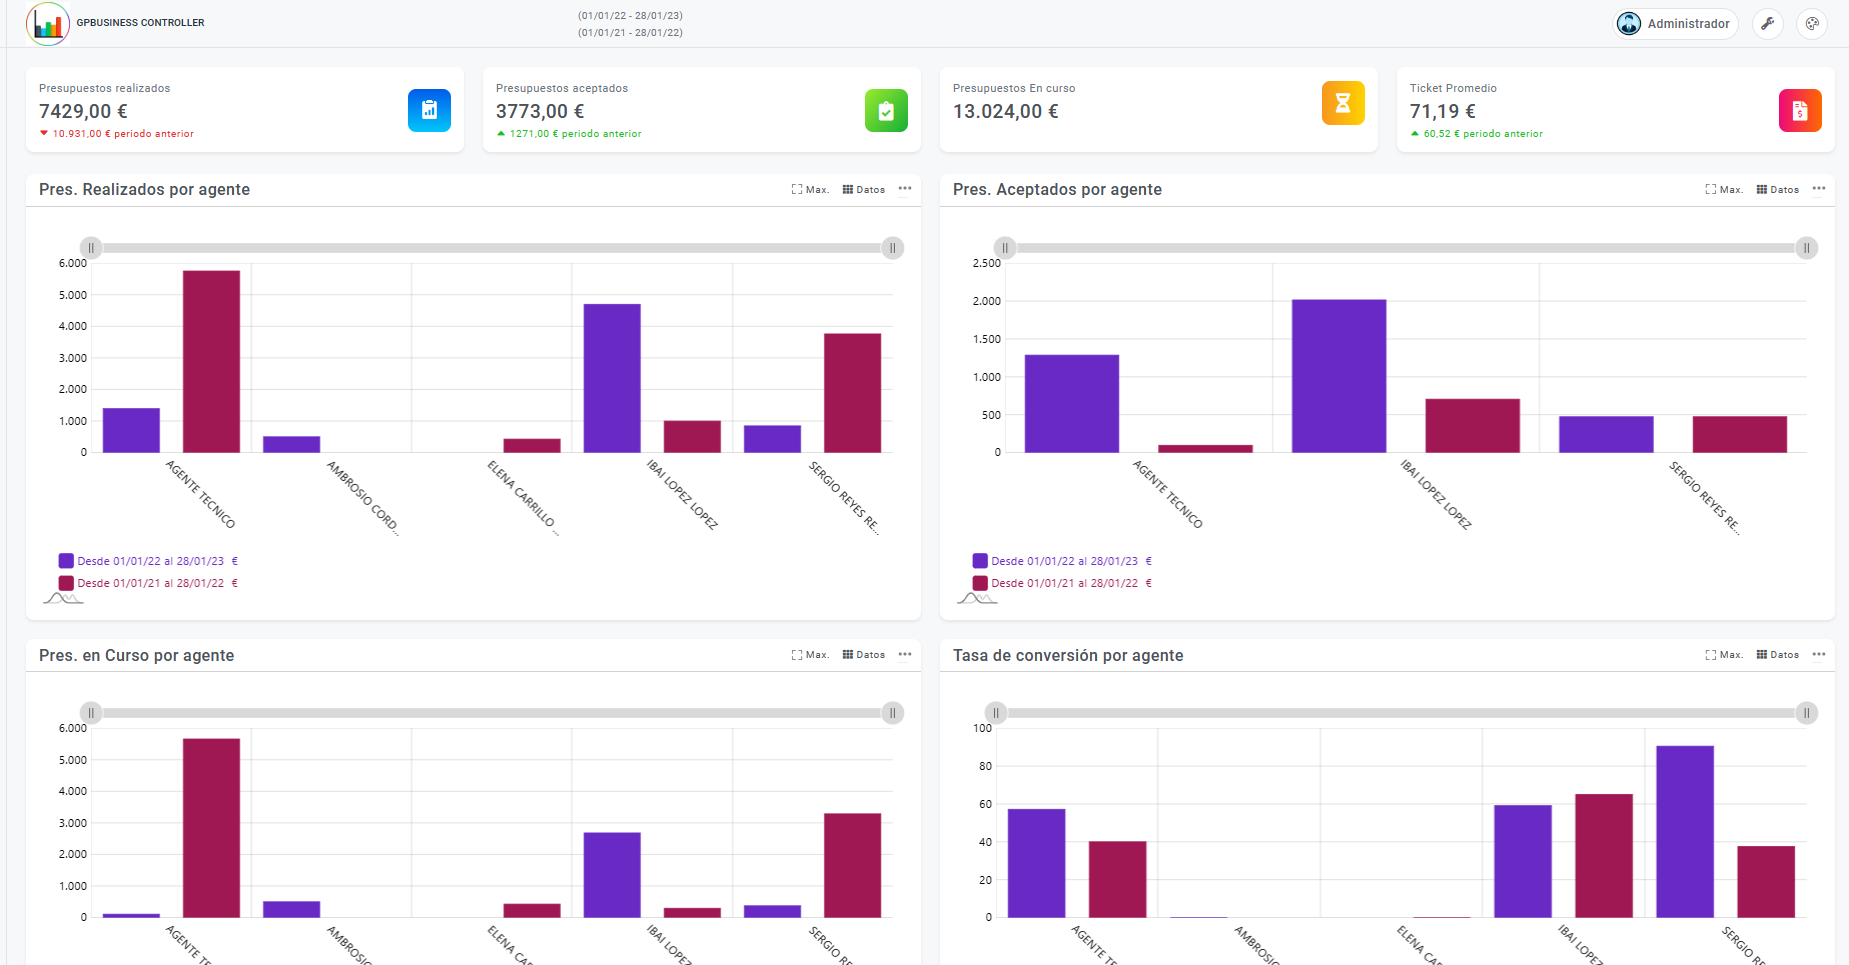Screen dimensions: 1849x965
Task: Click the GPBusiness Controller logo icon
Action: (x=48, y=24)
